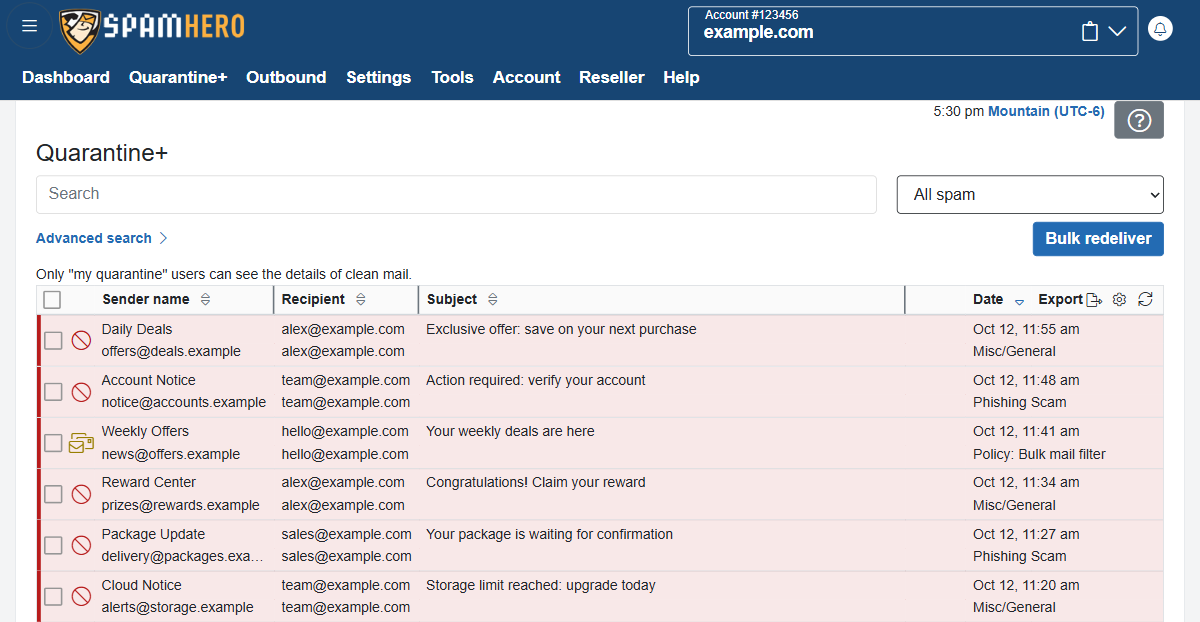
Task: Open the hamburger menu icon
Action: [29, 26]
